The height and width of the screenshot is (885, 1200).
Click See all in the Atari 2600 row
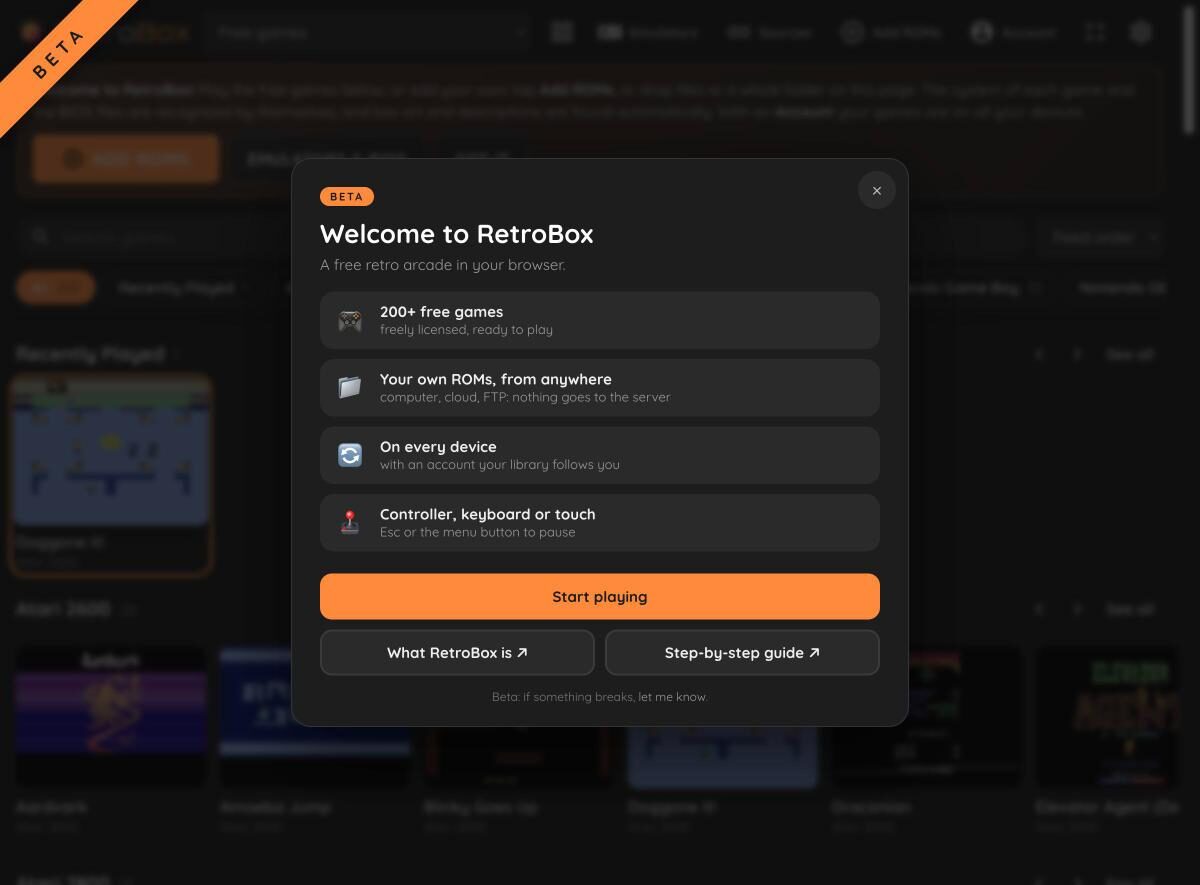click(1130, 609)
